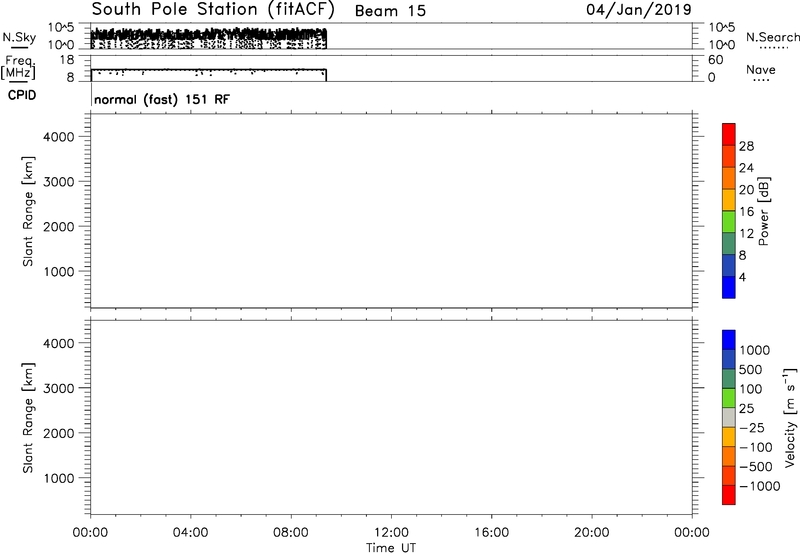The height and width of the screenshot is (554, 800).
Task: Click the 'Time UT' axis title
Action: click(x=391, y=548)
